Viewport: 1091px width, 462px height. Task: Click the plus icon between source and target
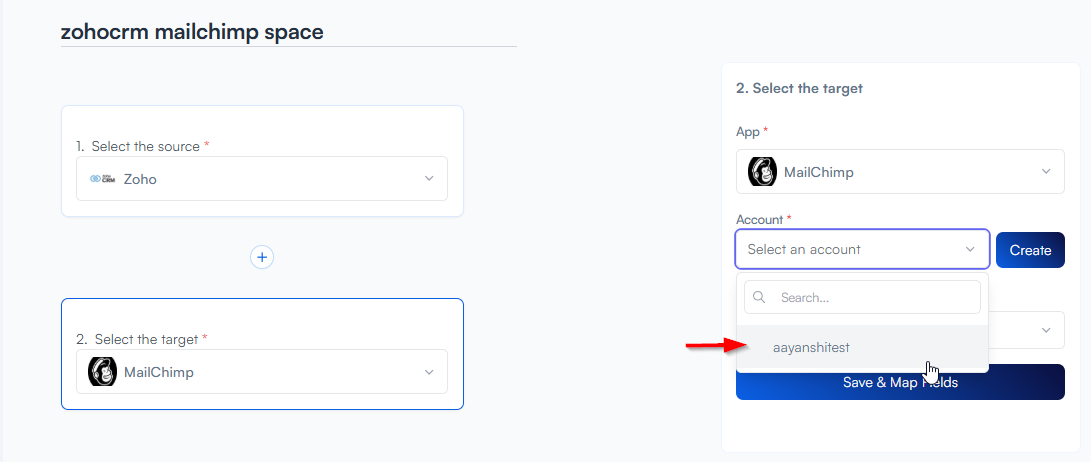coord(262,257)
